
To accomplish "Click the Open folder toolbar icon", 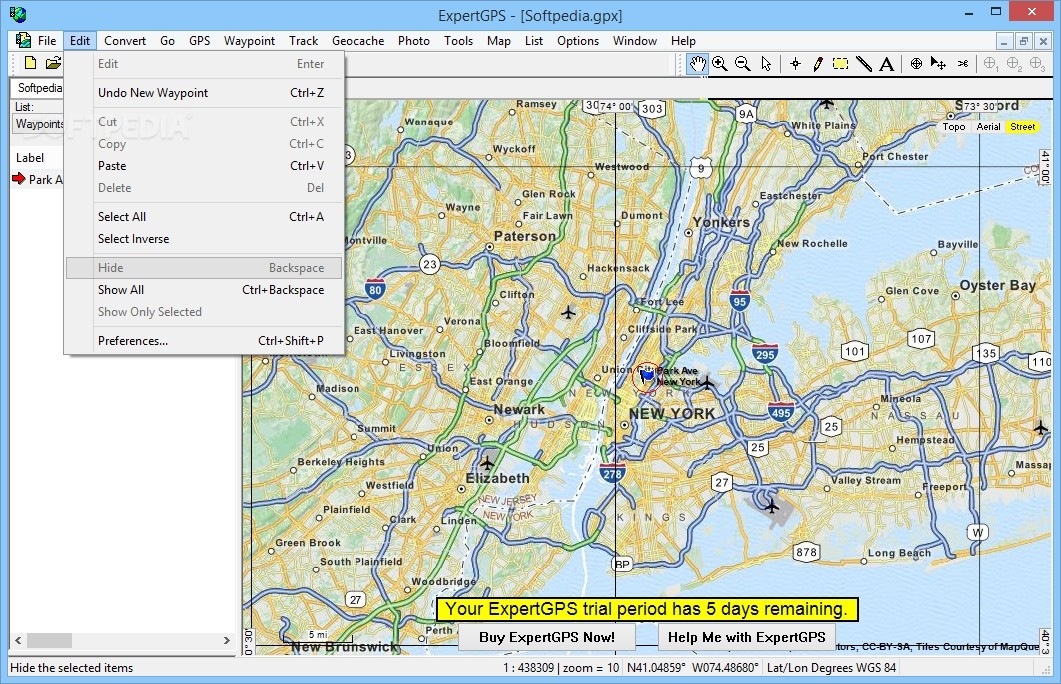I will pyautogui.click(x=53, y=63).
